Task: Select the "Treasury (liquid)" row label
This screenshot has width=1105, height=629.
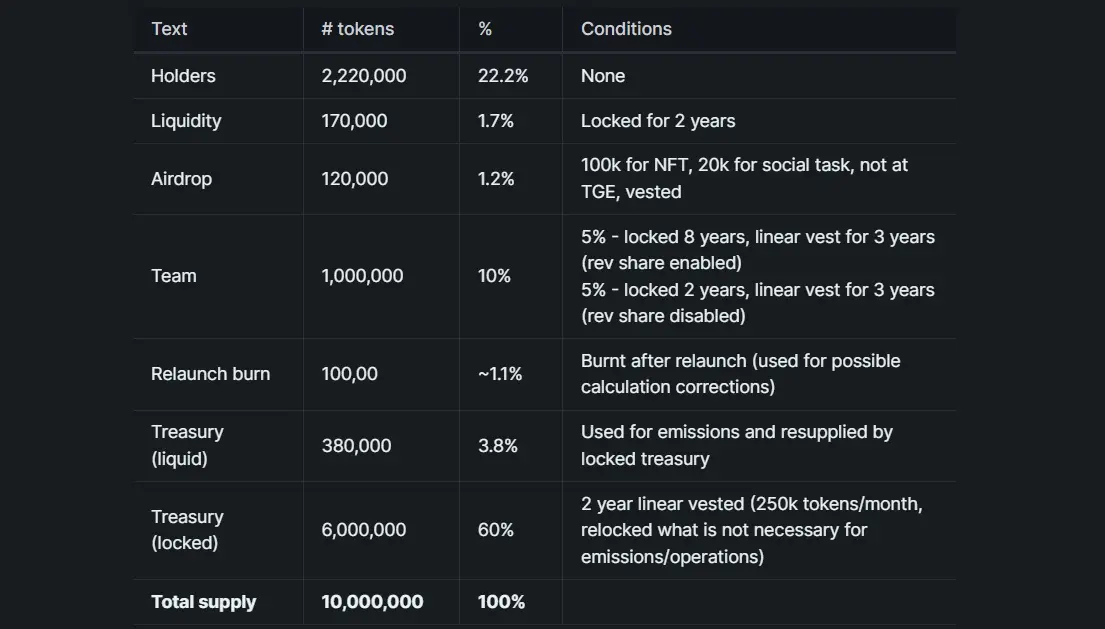Action: point(187,445)
